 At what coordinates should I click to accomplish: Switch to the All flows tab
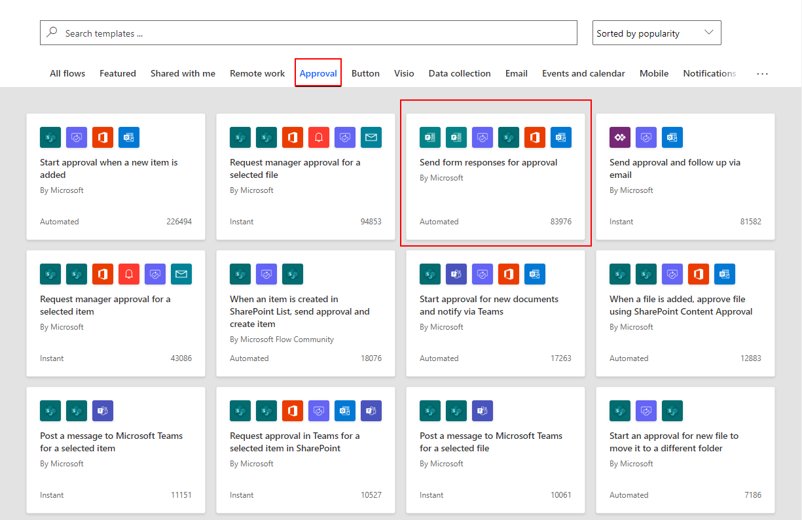point(67,74)
